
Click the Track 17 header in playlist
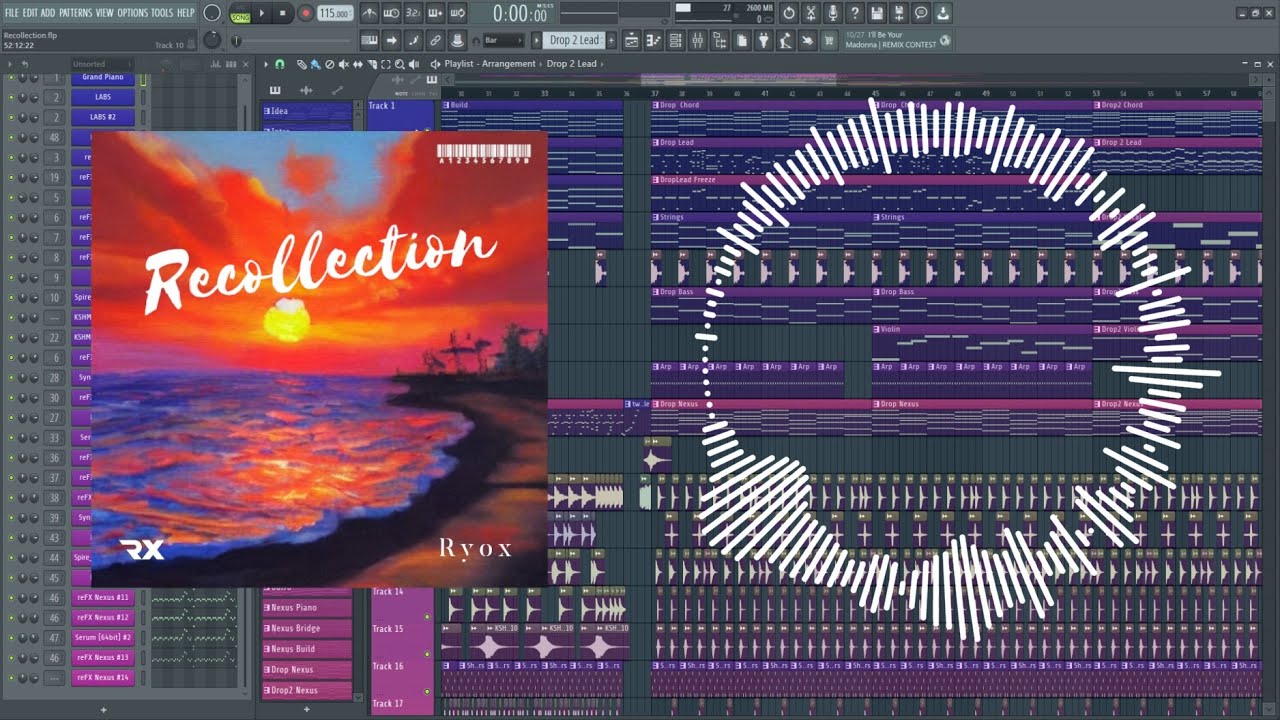coord(400,706)
